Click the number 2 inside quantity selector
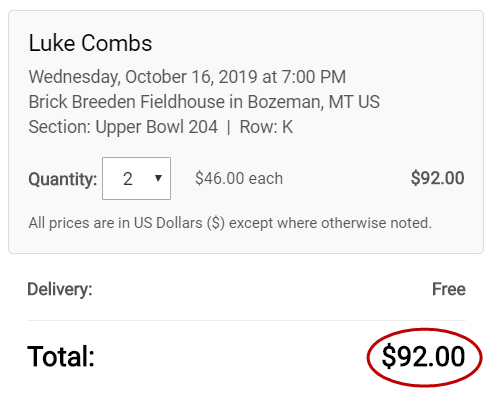 click(x=128, y=179)
